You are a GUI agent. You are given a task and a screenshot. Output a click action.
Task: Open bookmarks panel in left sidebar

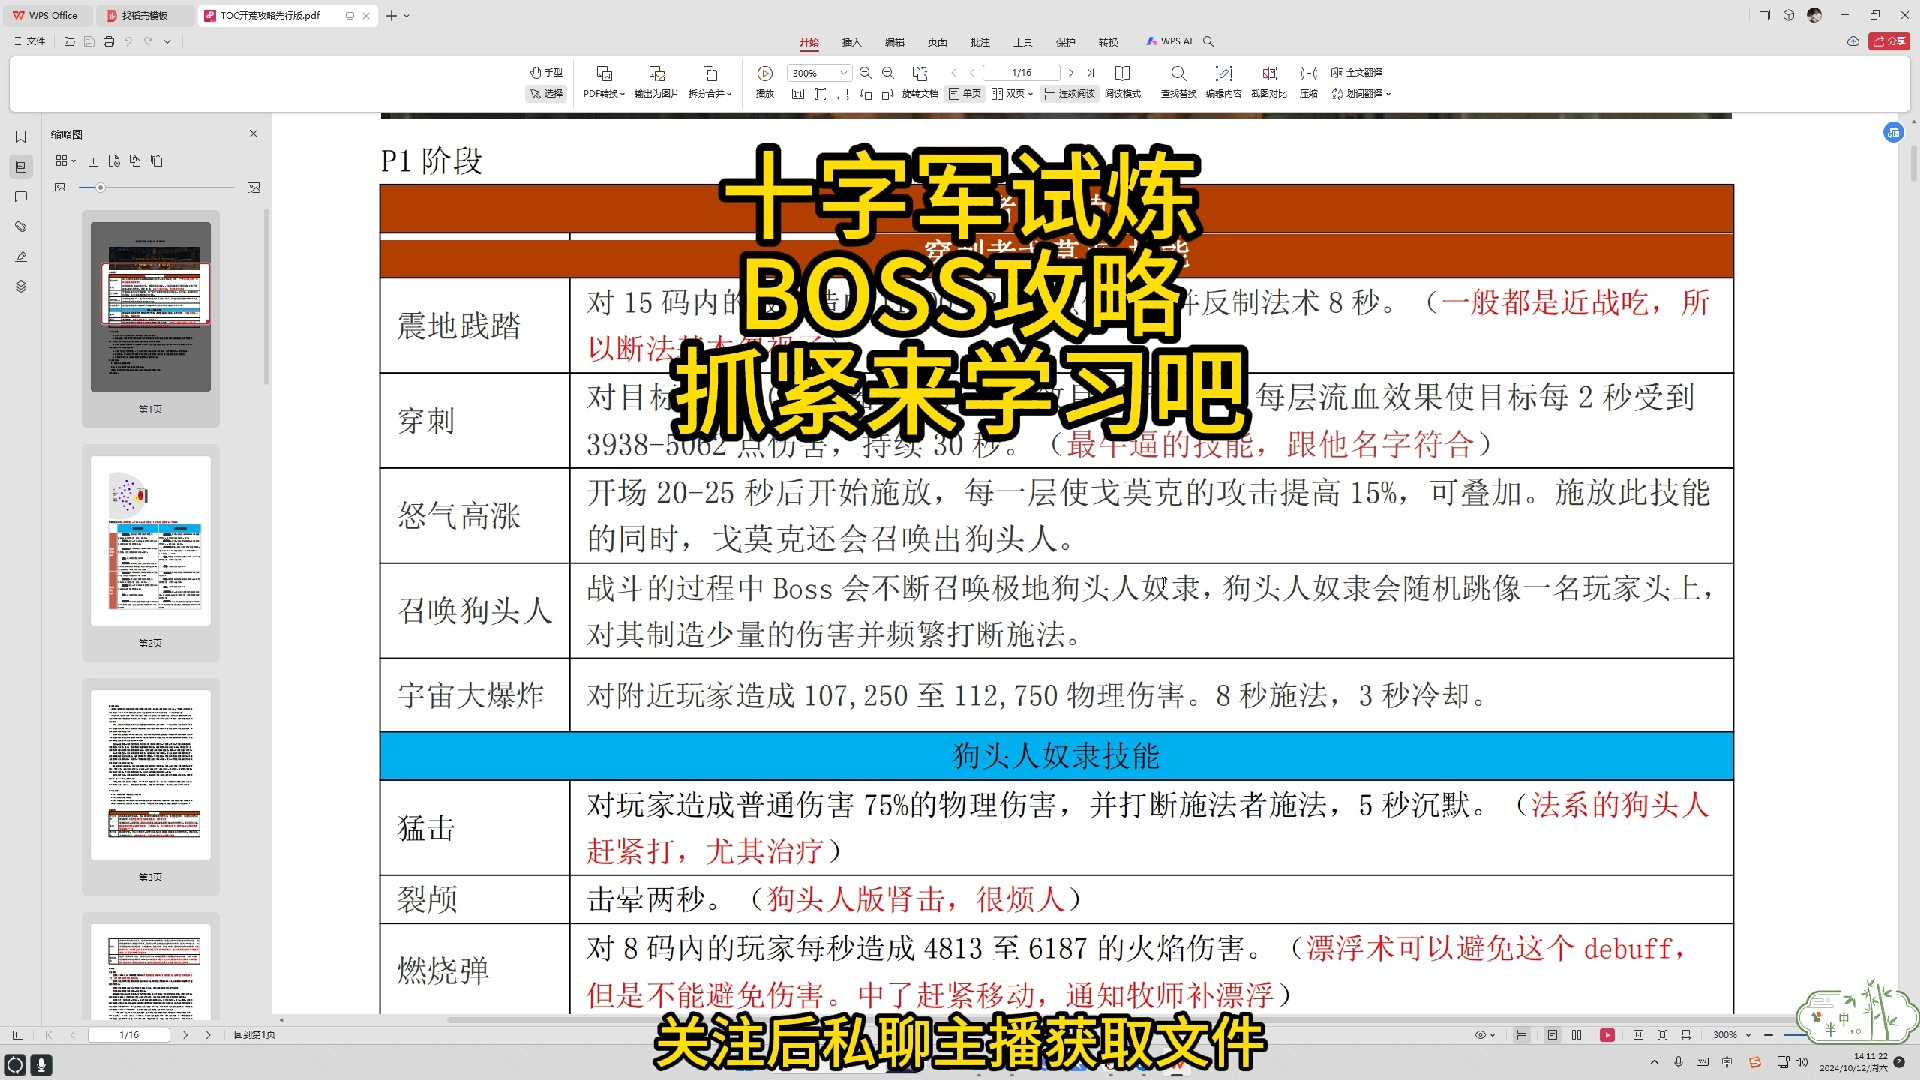pos(21,137)
